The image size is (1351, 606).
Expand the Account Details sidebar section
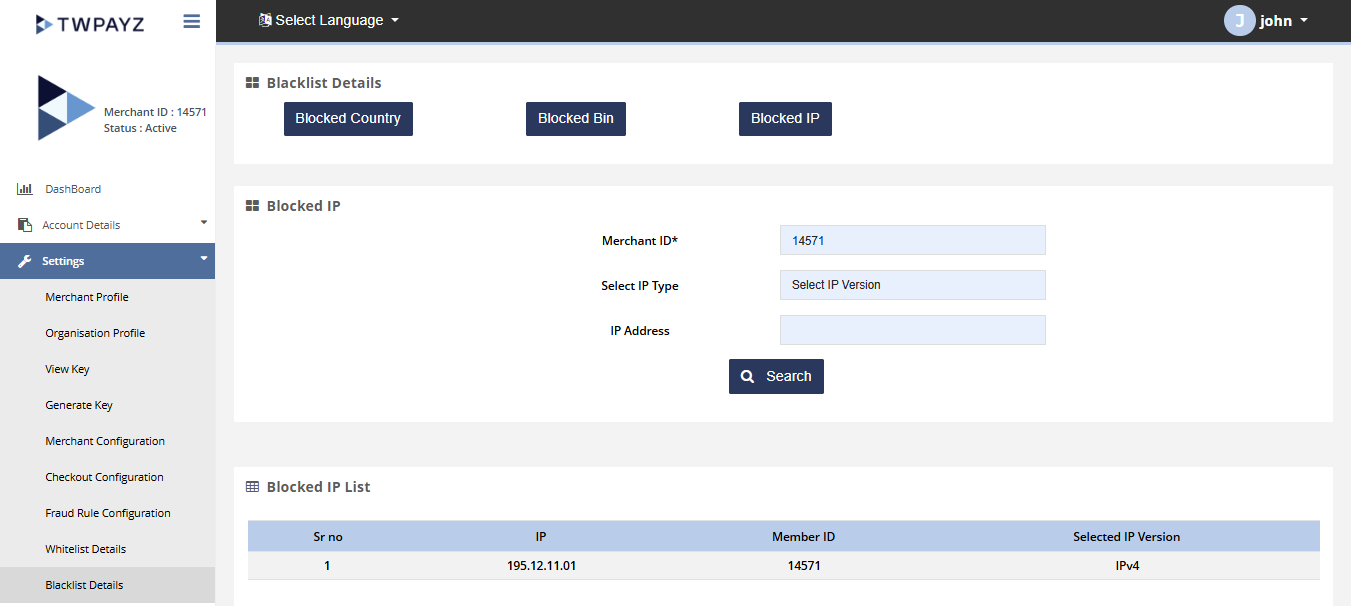pyautogui.click(x=204, y=222)
